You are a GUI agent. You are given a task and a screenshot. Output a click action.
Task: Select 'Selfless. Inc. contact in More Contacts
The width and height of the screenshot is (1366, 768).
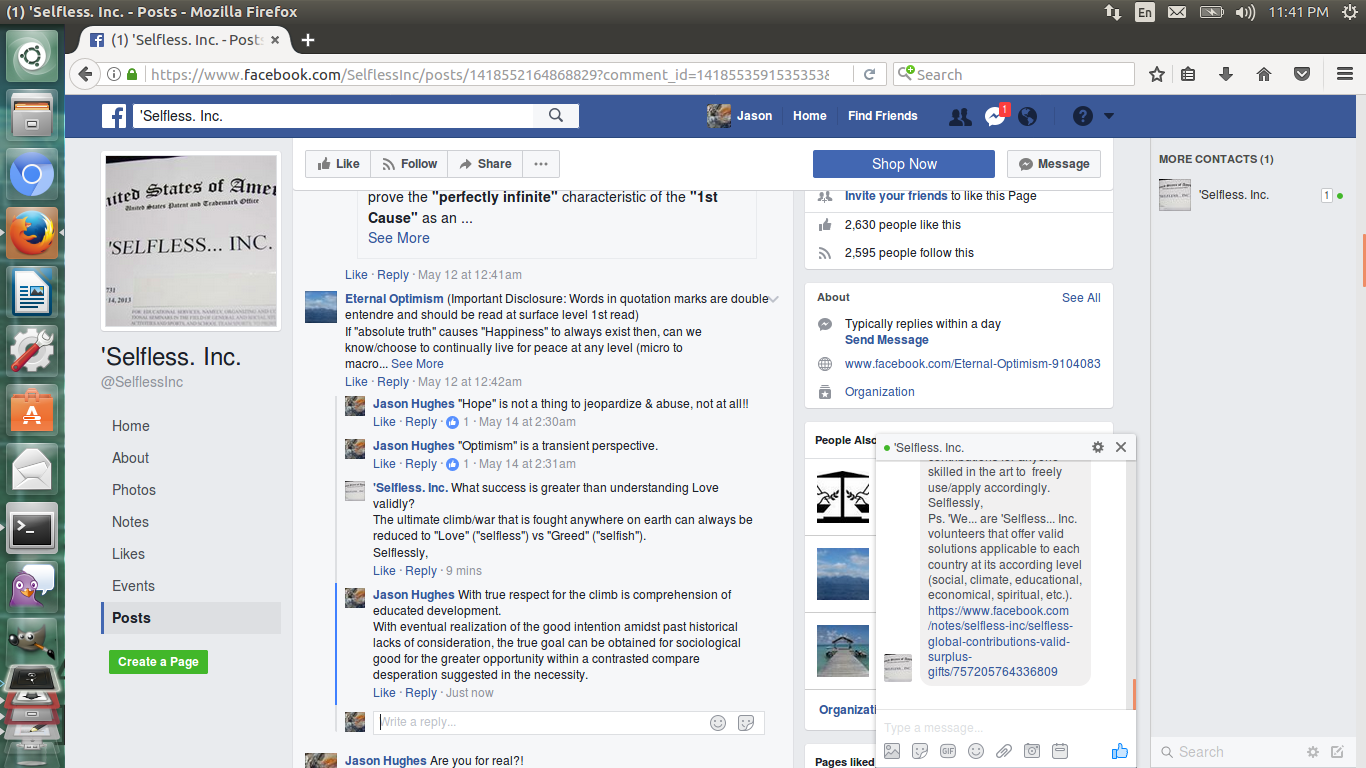pos(1252,195)
